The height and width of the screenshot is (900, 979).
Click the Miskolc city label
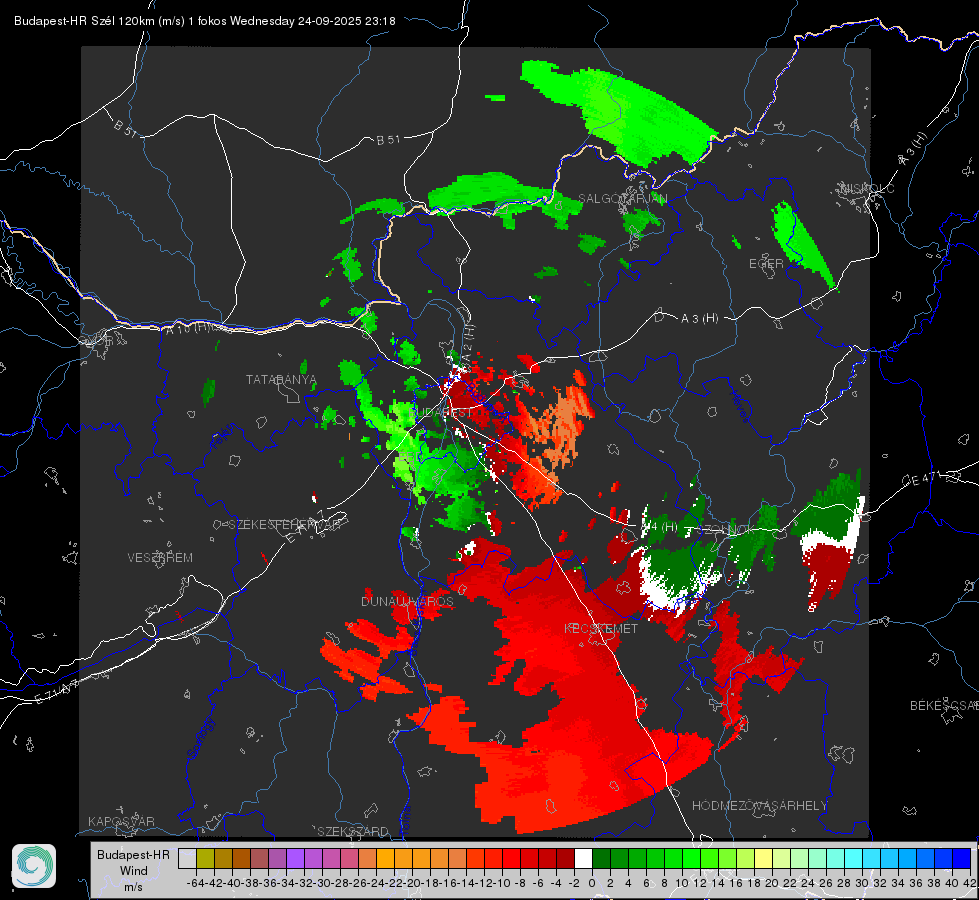[867, 188]
